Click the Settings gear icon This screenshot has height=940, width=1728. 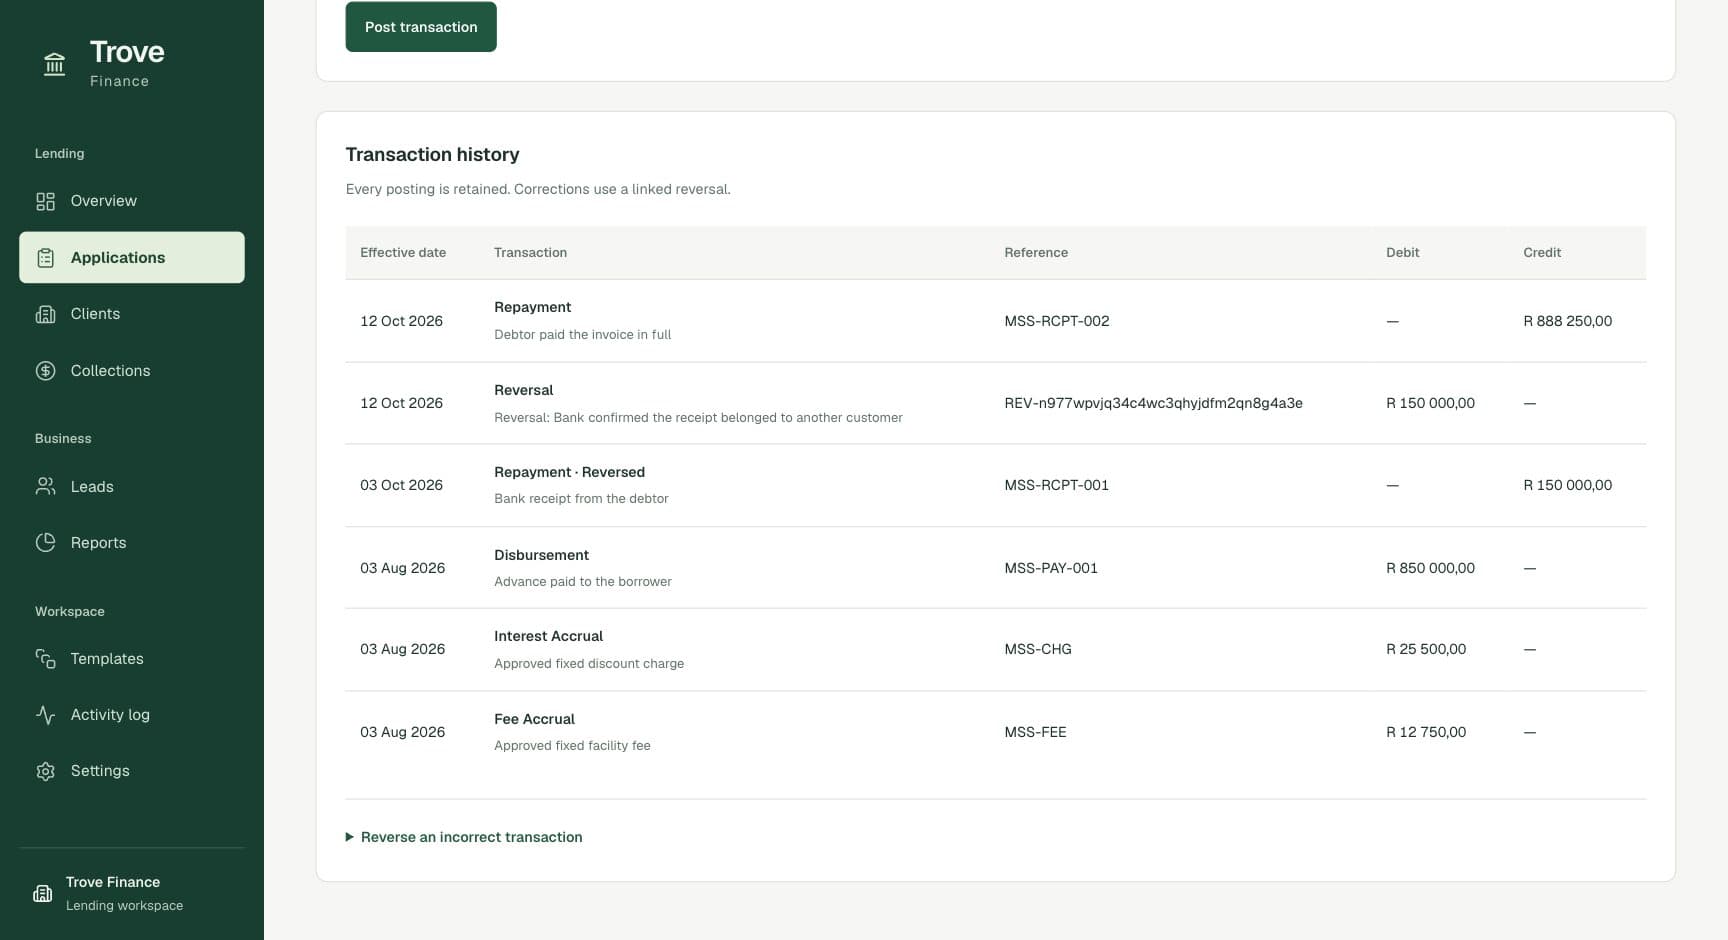(45, 771)
